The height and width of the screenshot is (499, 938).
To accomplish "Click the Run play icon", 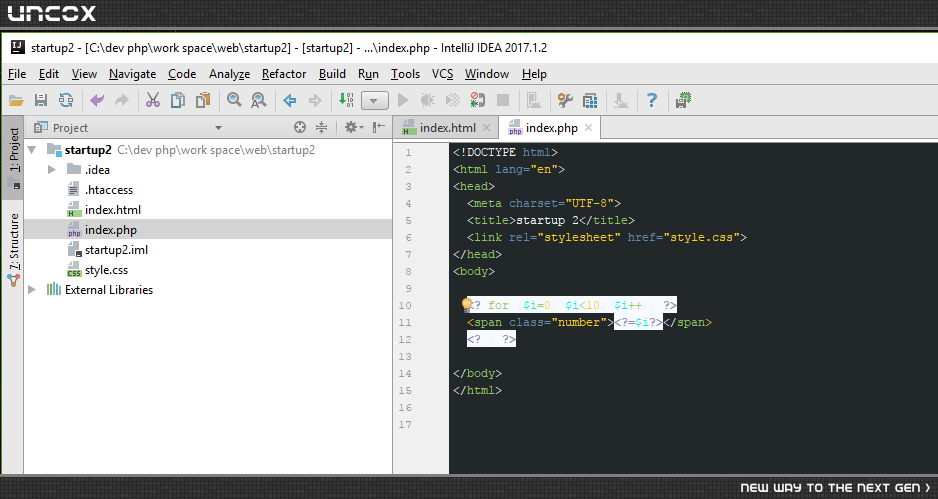I will click(403, 101).
